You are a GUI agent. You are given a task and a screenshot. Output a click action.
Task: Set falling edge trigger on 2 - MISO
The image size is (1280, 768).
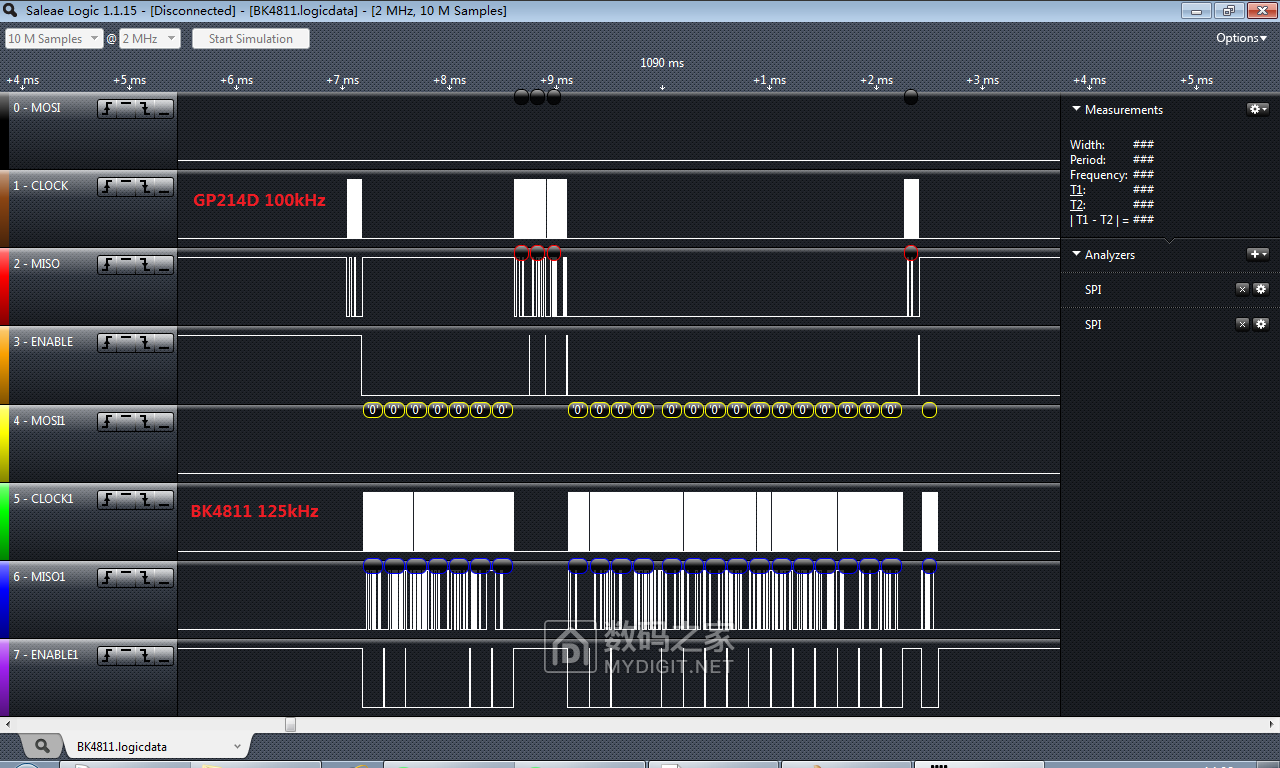pyautogui.click(x=145, y=265)
